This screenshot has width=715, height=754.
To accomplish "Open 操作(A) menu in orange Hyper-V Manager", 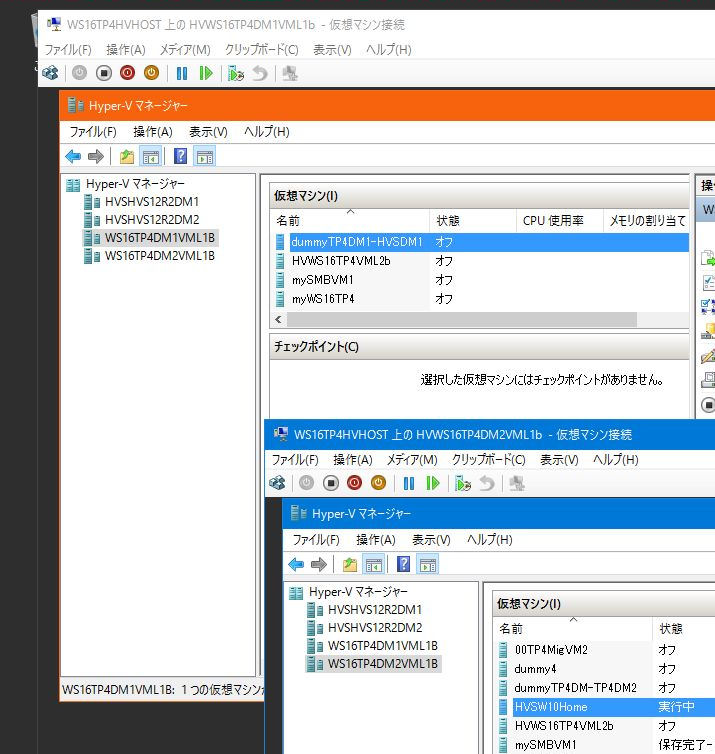I will pyautogui.click(x=152, y=132).
